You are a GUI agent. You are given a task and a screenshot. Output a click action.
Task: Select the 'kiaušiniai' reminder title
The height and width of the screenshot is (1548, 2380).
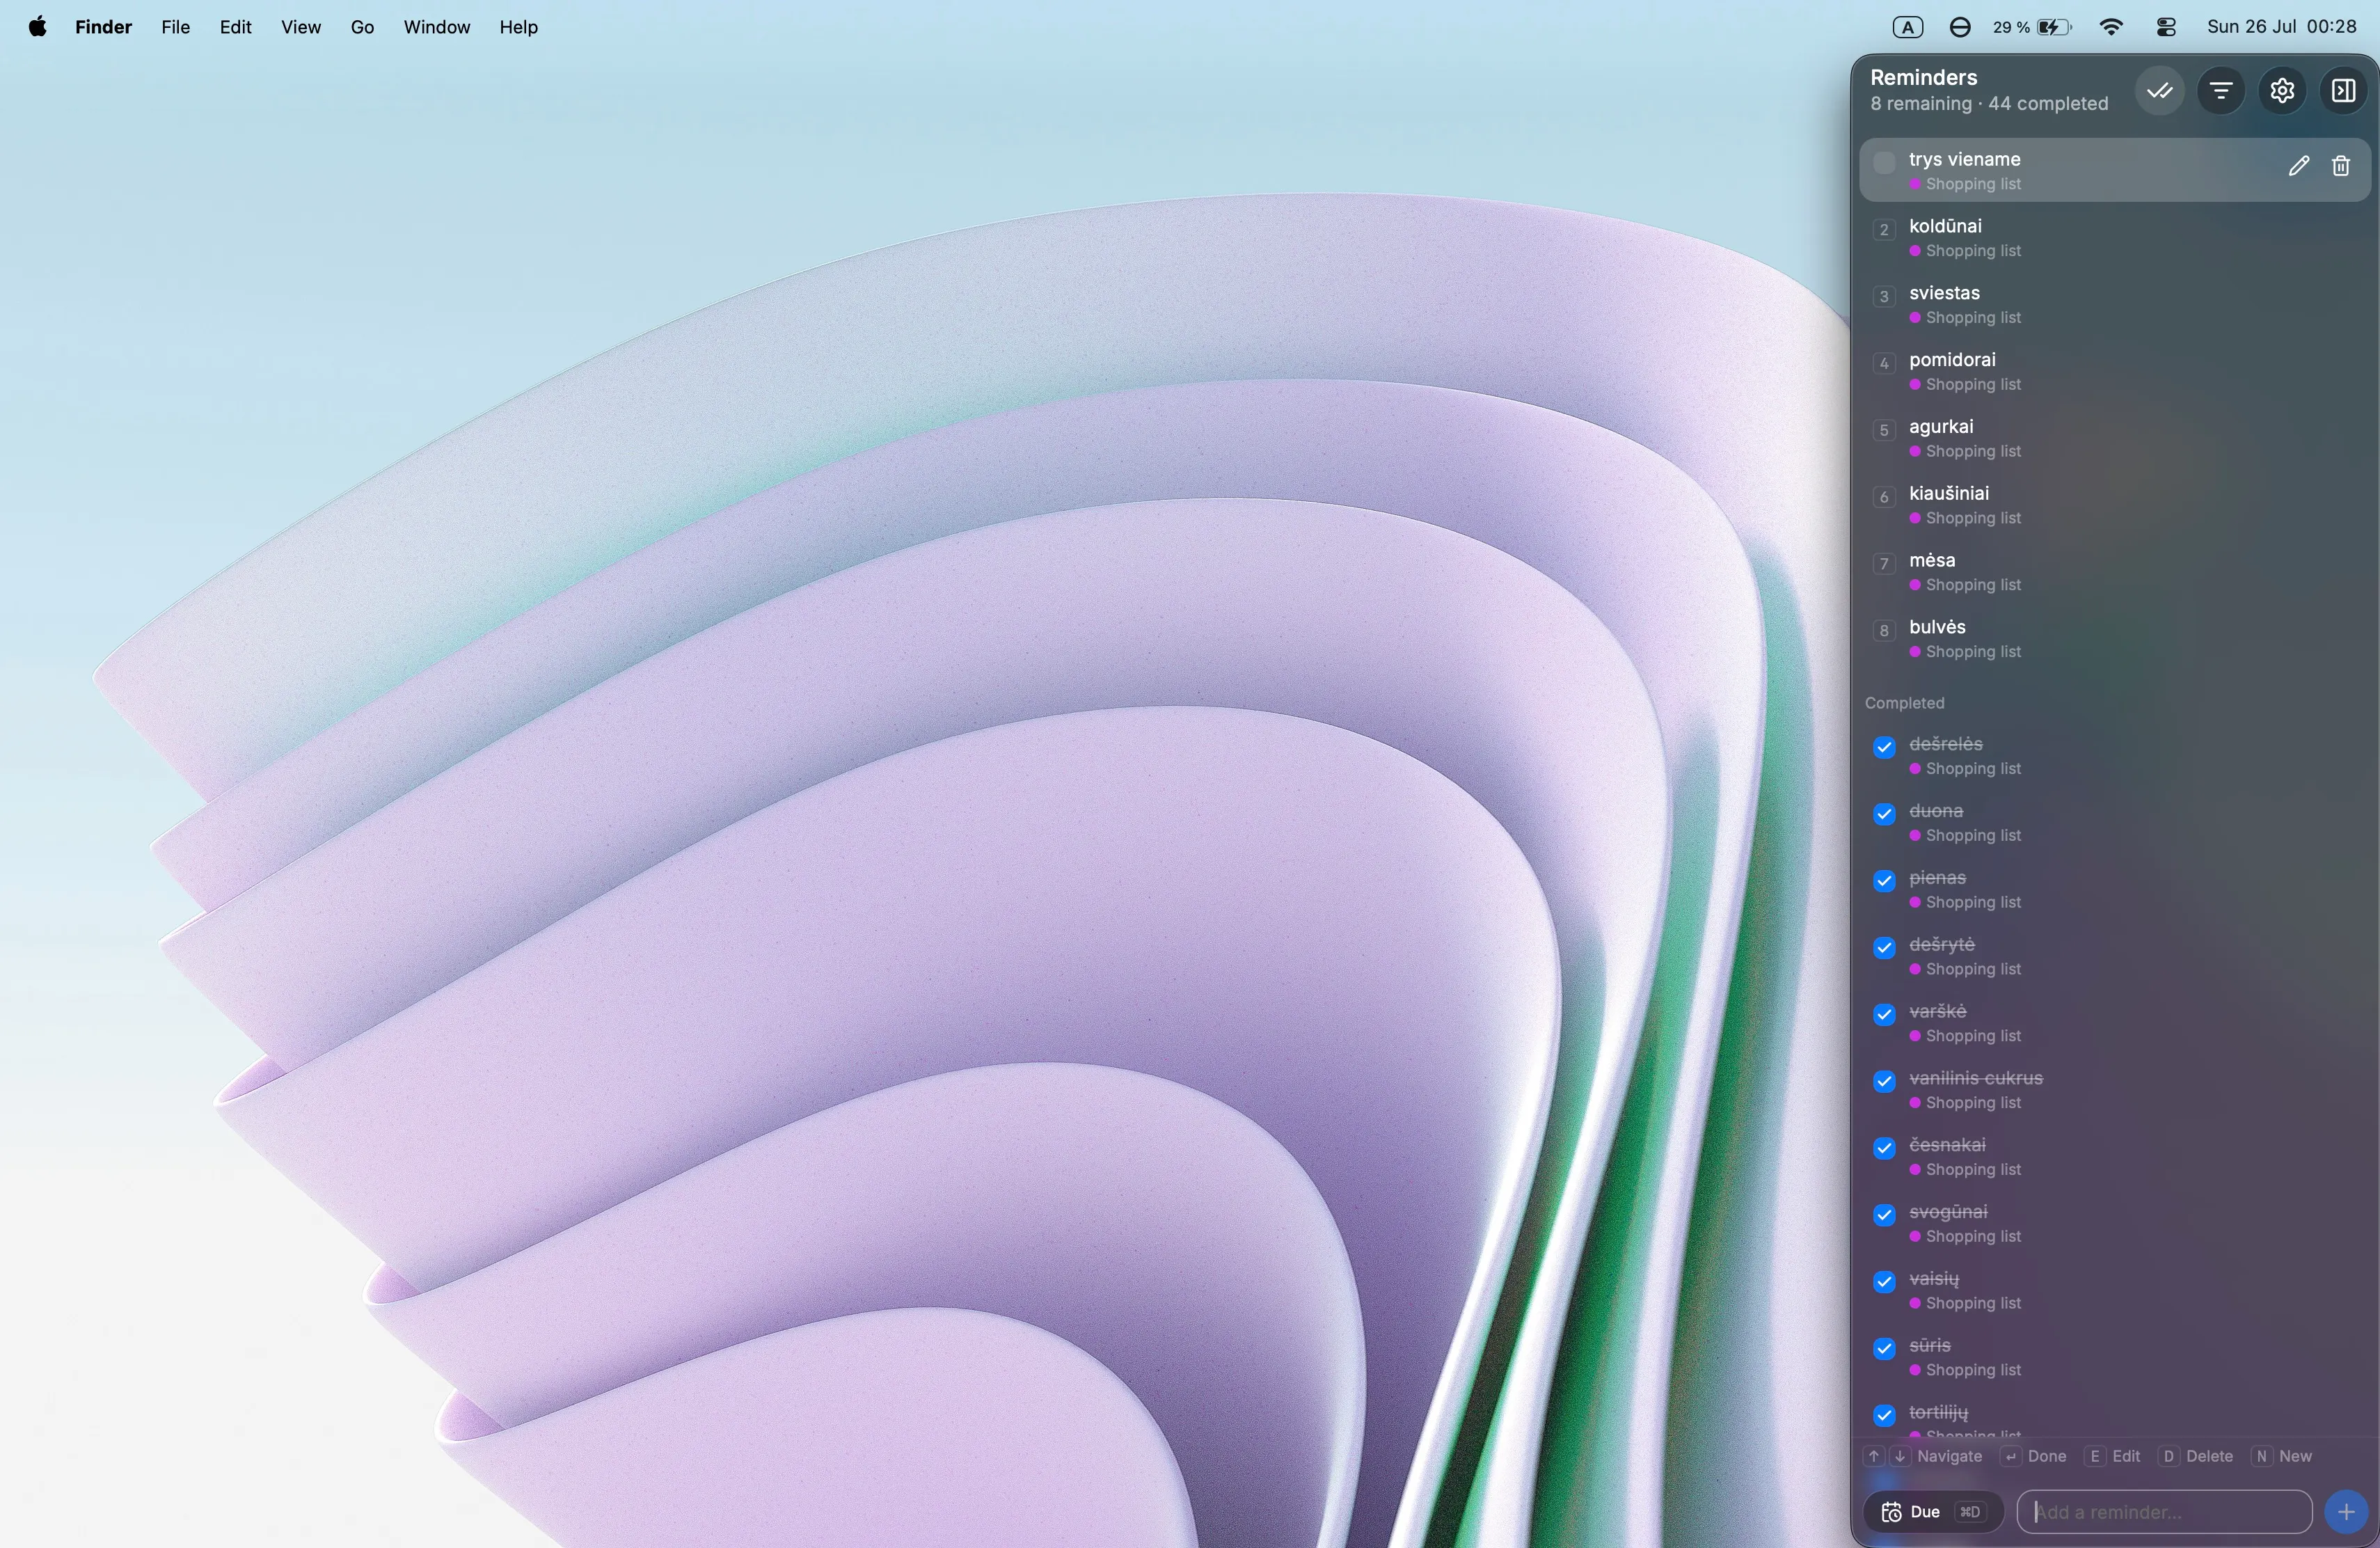pos(1948,494)
